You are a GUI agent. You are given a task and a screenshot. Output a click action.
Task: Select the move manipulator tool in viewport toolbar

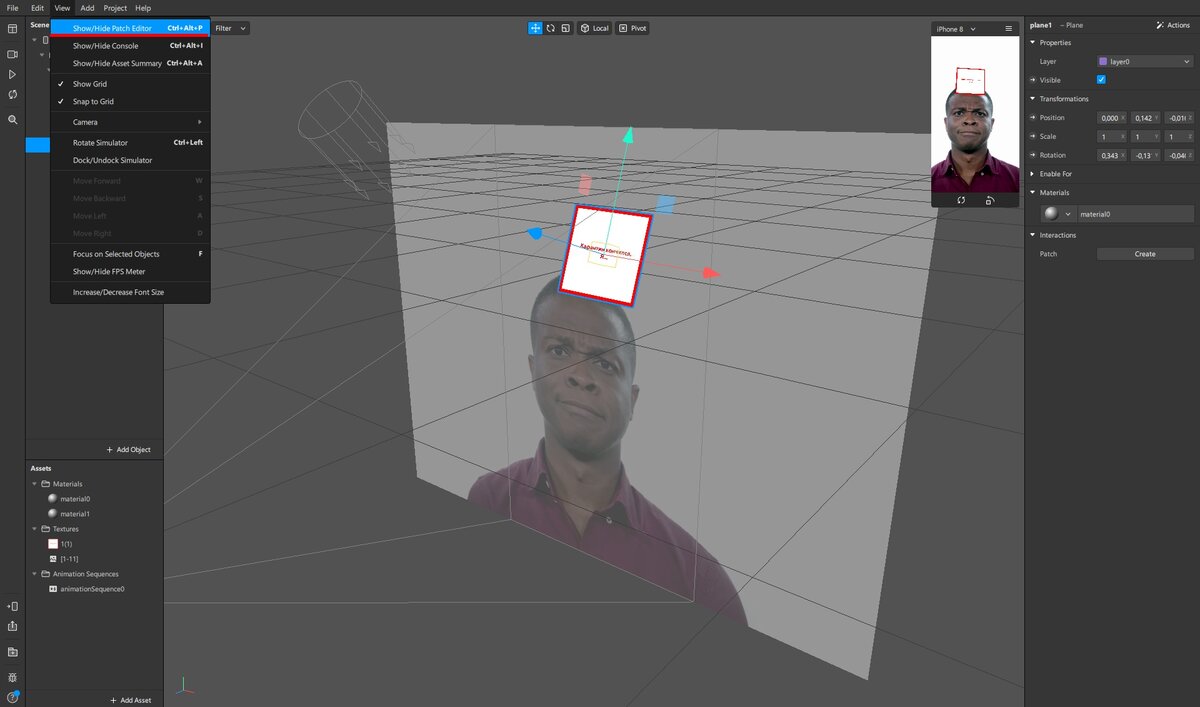pos(535,28)
